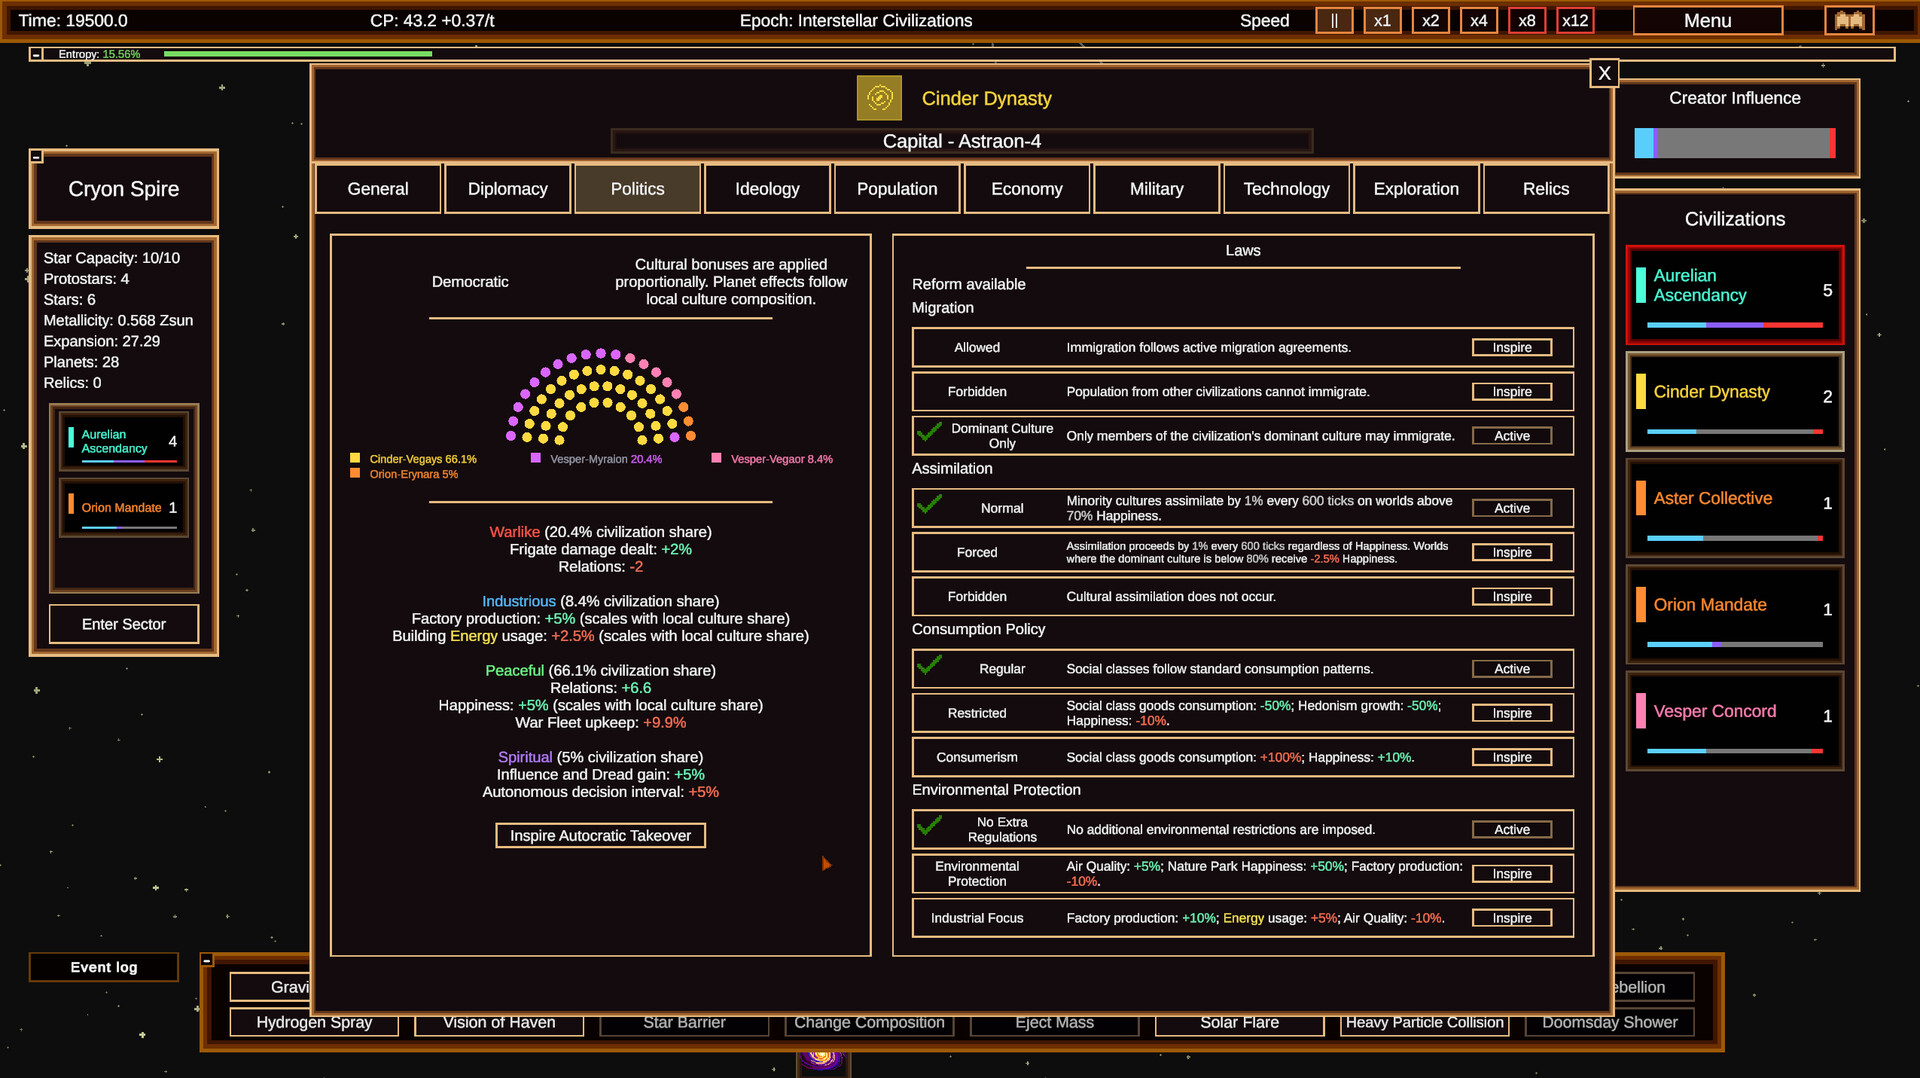Activate Heavy Particle Collision power
This screenshot has height=1078, width=1920.
[1424, 1022]
